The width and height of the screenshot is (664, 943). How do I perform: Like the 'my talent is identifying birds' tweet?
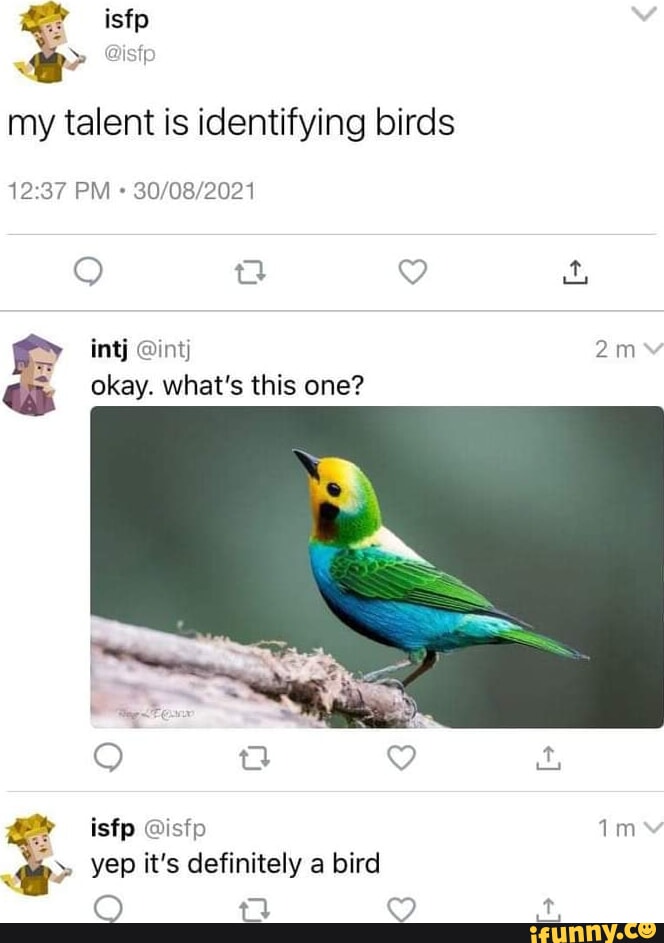[x=412, y=272]
